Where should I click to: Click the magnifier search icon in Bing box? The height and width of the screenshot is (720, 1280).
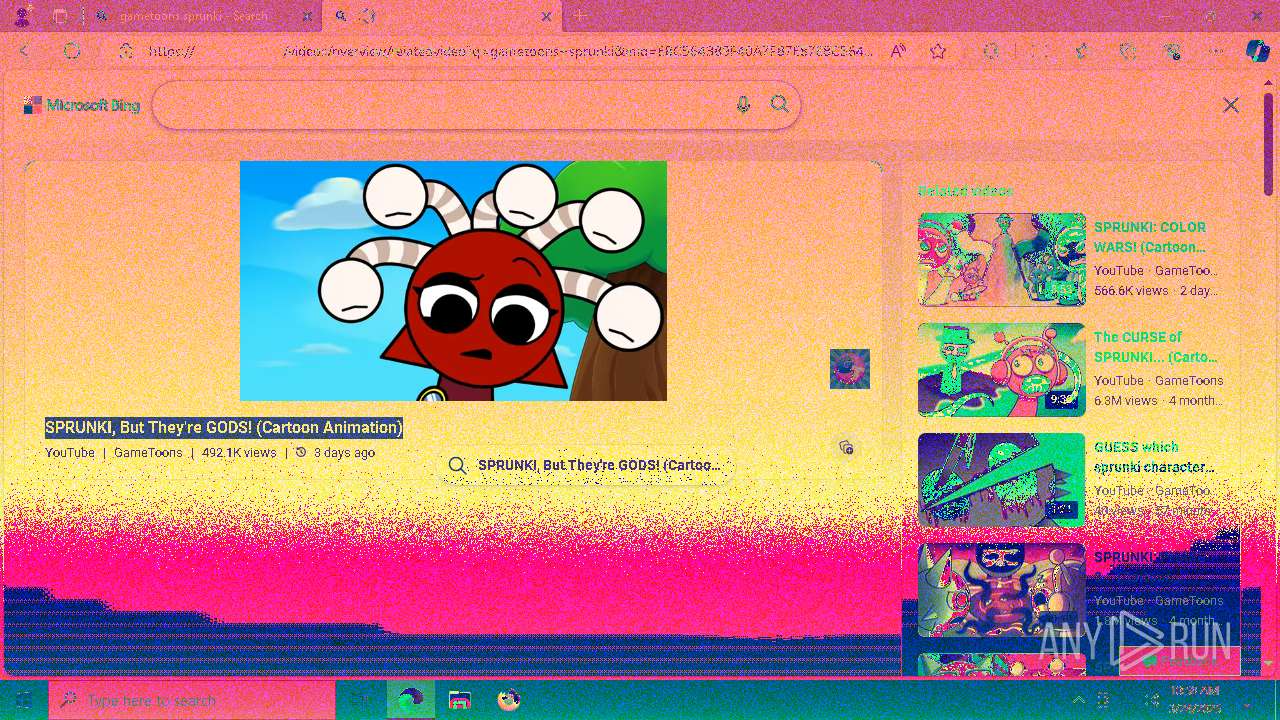[x=780, y=104]
